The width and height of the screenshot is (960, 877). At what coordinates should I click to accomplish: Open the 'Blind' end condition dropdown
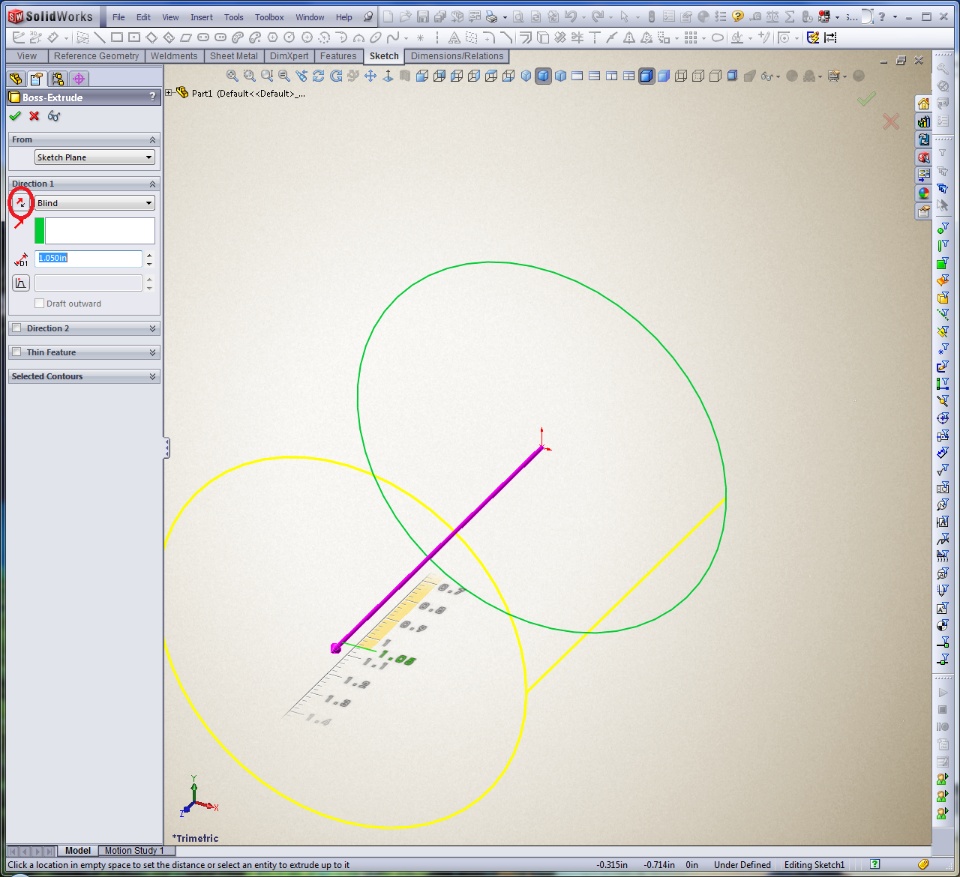pyautogui.click(x=94, y=203)
